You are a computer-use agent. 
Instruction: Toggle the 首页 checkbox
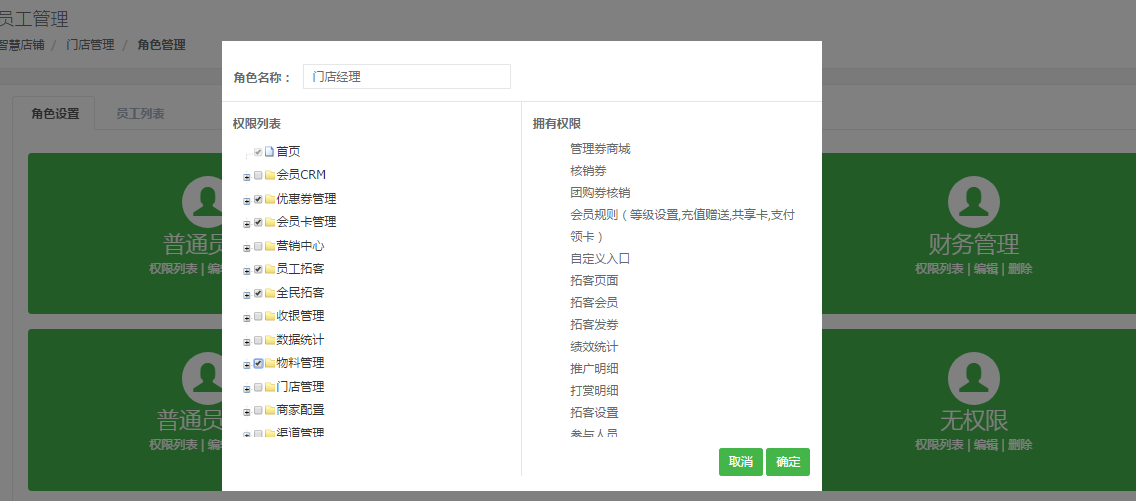(258, 152)
